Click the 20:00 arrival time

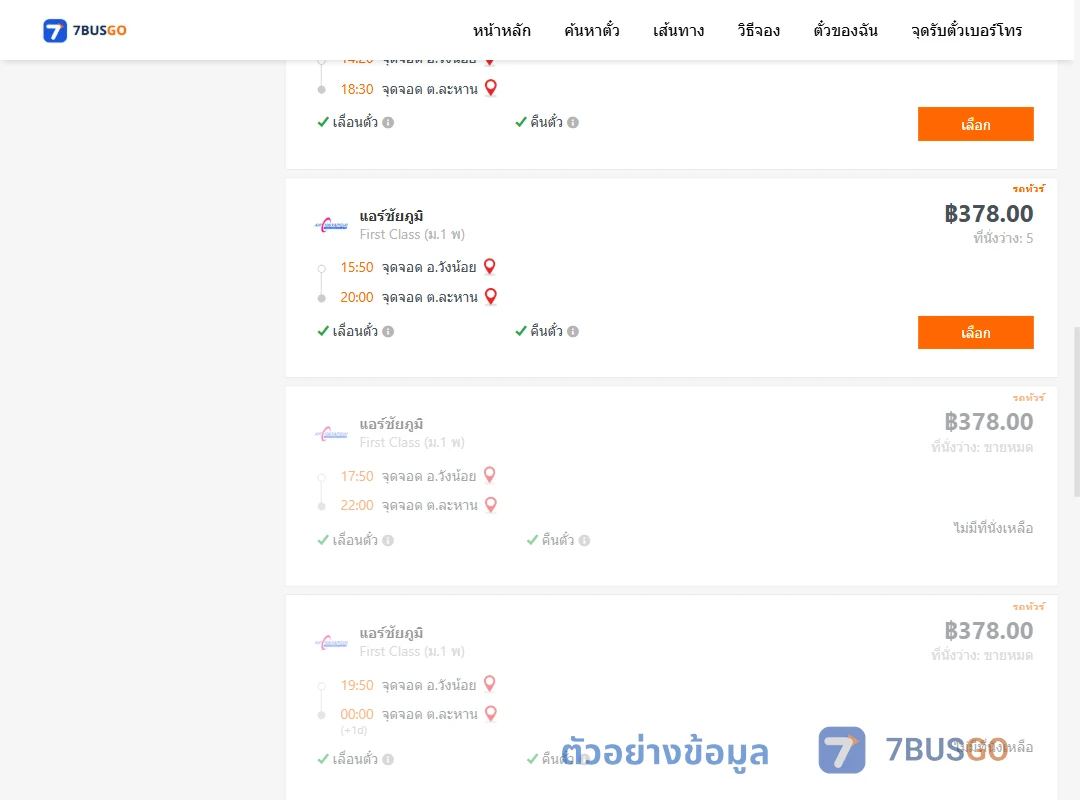tap(357, 298)
